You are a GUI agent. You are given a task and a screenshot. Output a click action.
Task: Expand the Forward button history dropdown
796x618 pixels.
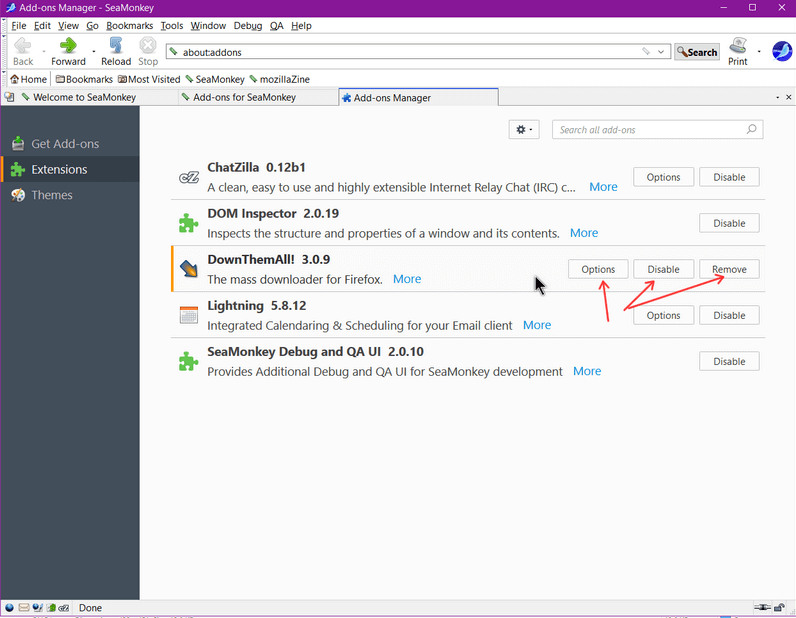[x=94, y=51]
